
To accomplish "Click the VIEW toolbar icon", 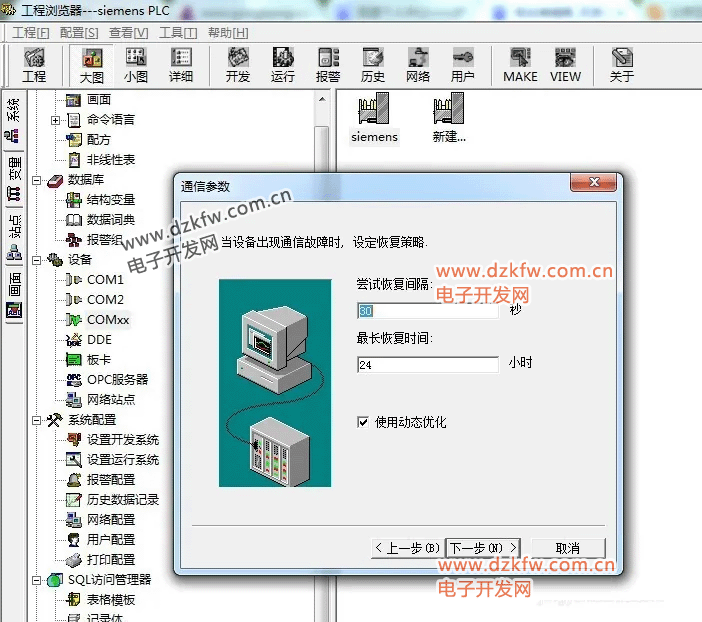I will pyautogui.click(x=565, y=65).
